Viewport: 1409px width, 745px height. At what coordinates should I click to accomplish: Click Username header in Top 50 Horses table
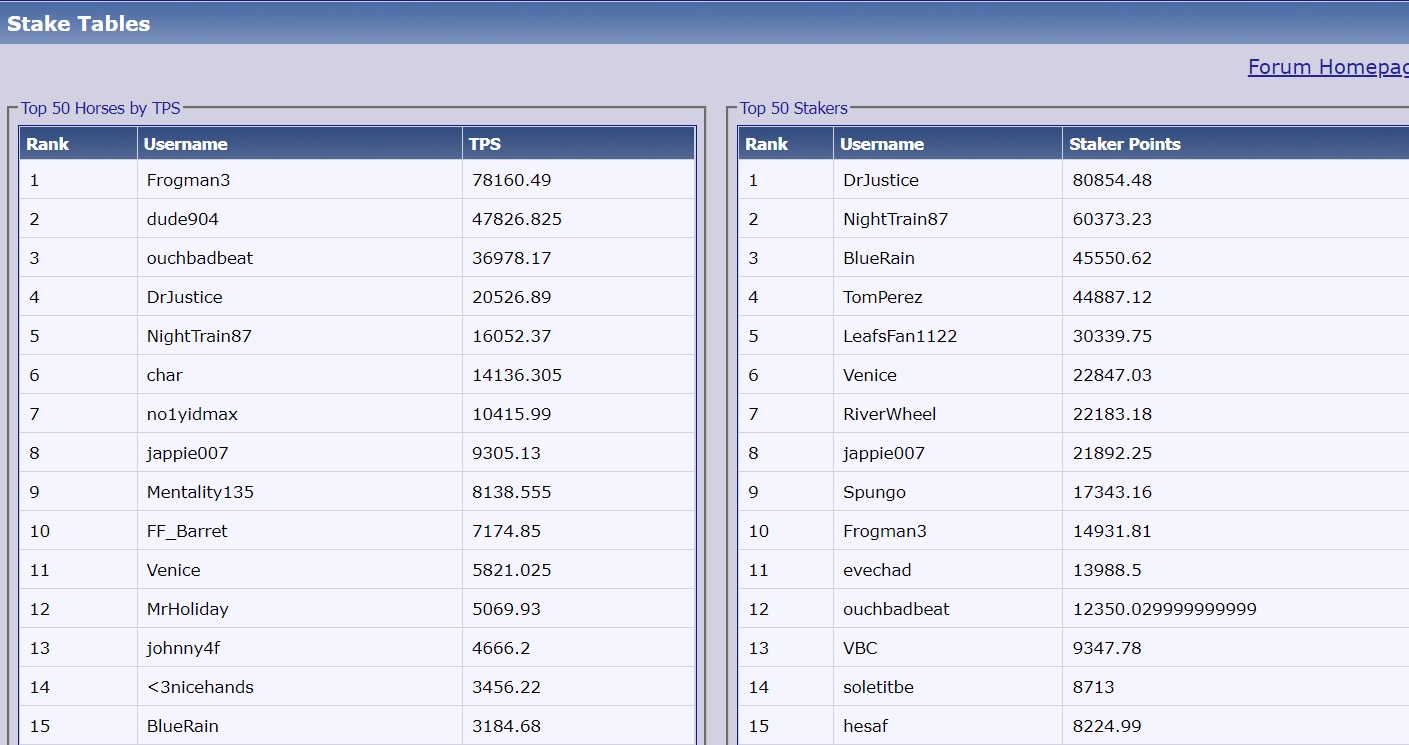pos(185,144)
